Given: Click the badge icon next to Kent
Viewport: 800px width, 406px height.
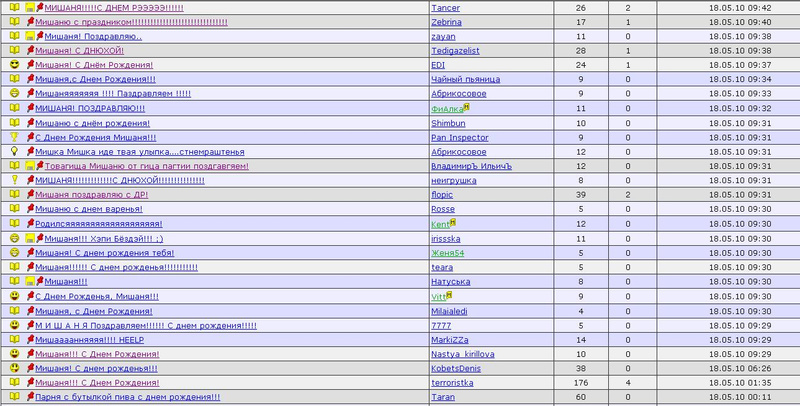Looking at the screenshot, I should (x=453, y=222).
